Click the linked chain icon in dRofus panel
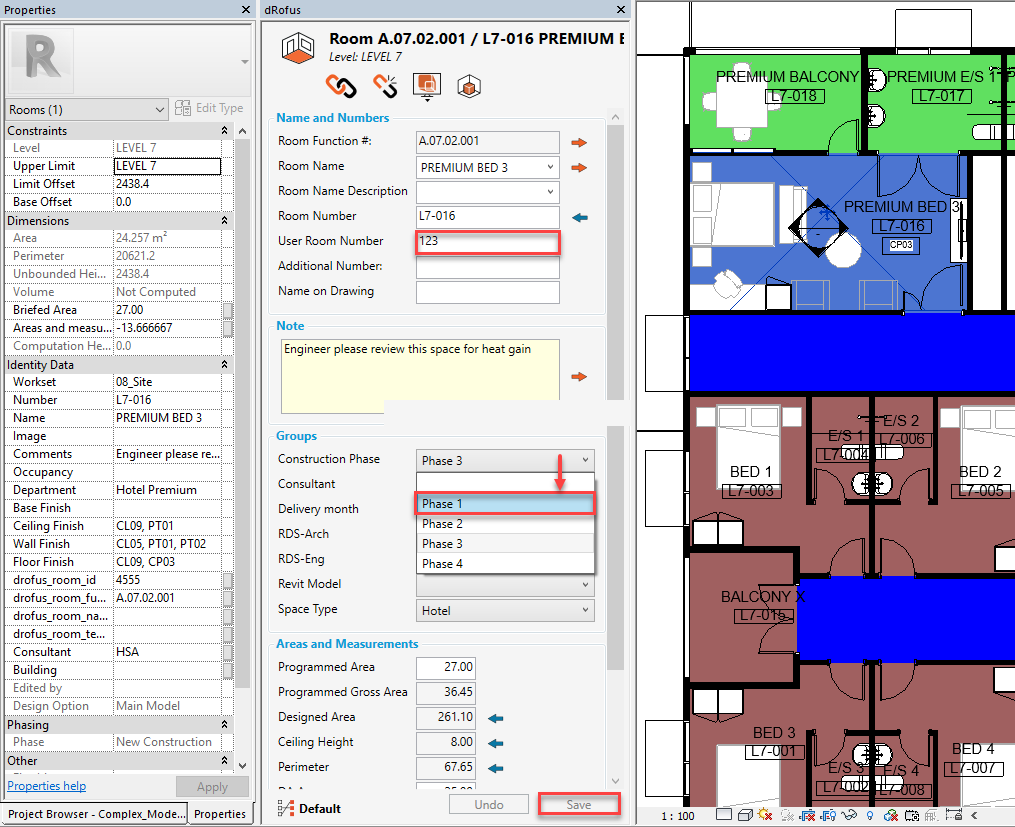The image size is (1015, 827). coord(342,87)
